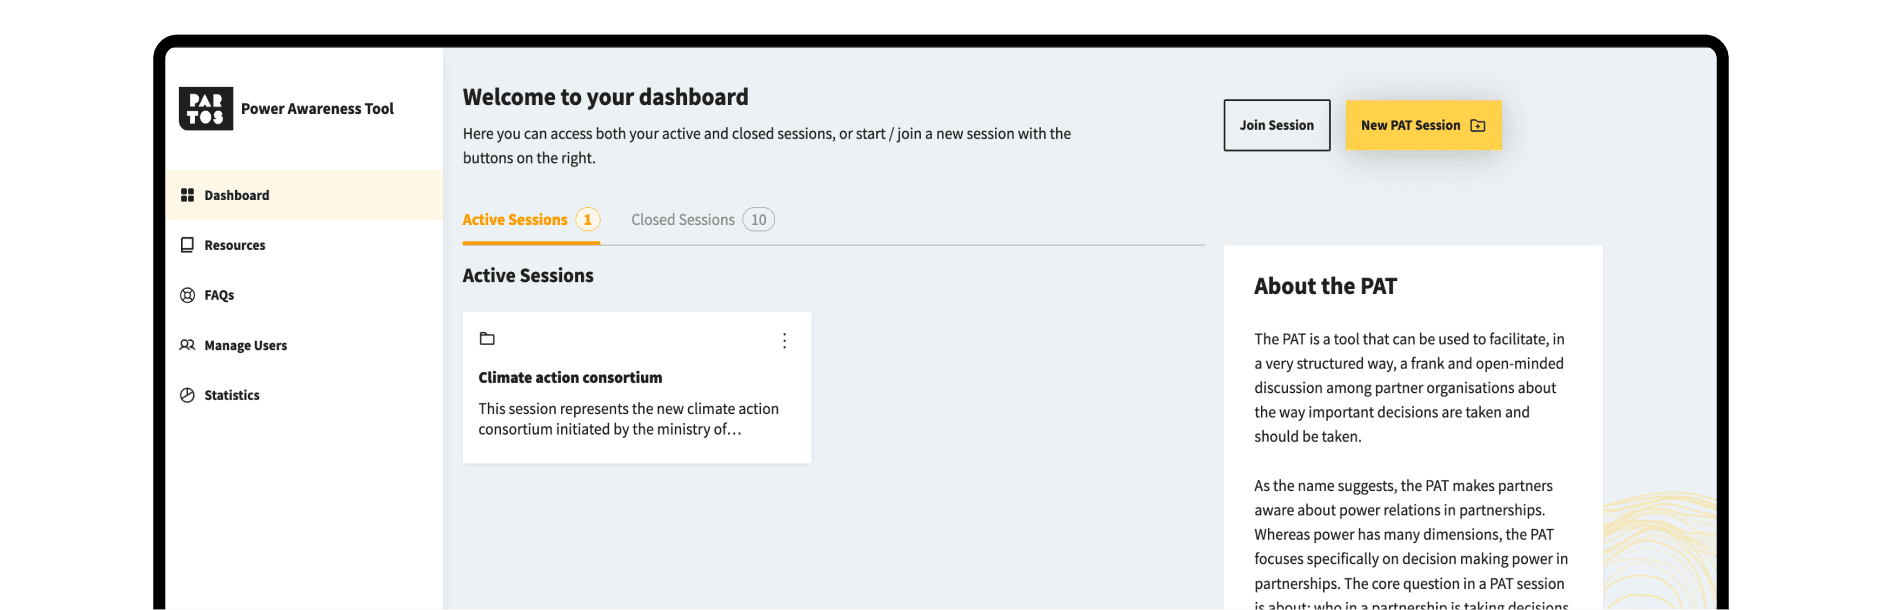The image size is (1882, 610).
Task: Open the Climate action consortium session title
Action: [570, 378]
